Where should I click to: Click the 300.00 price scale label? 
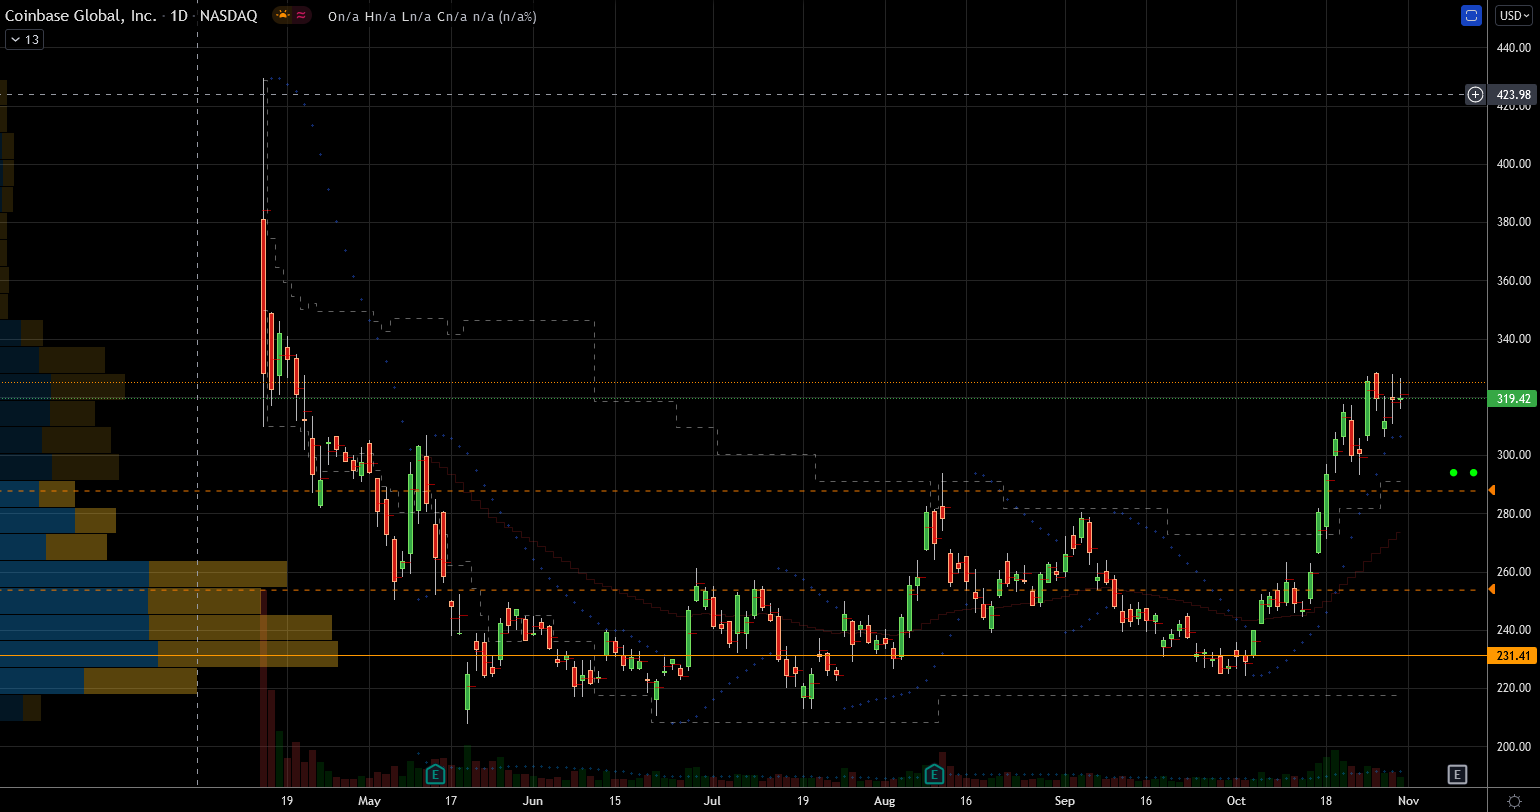click(x=1514, y=455)
